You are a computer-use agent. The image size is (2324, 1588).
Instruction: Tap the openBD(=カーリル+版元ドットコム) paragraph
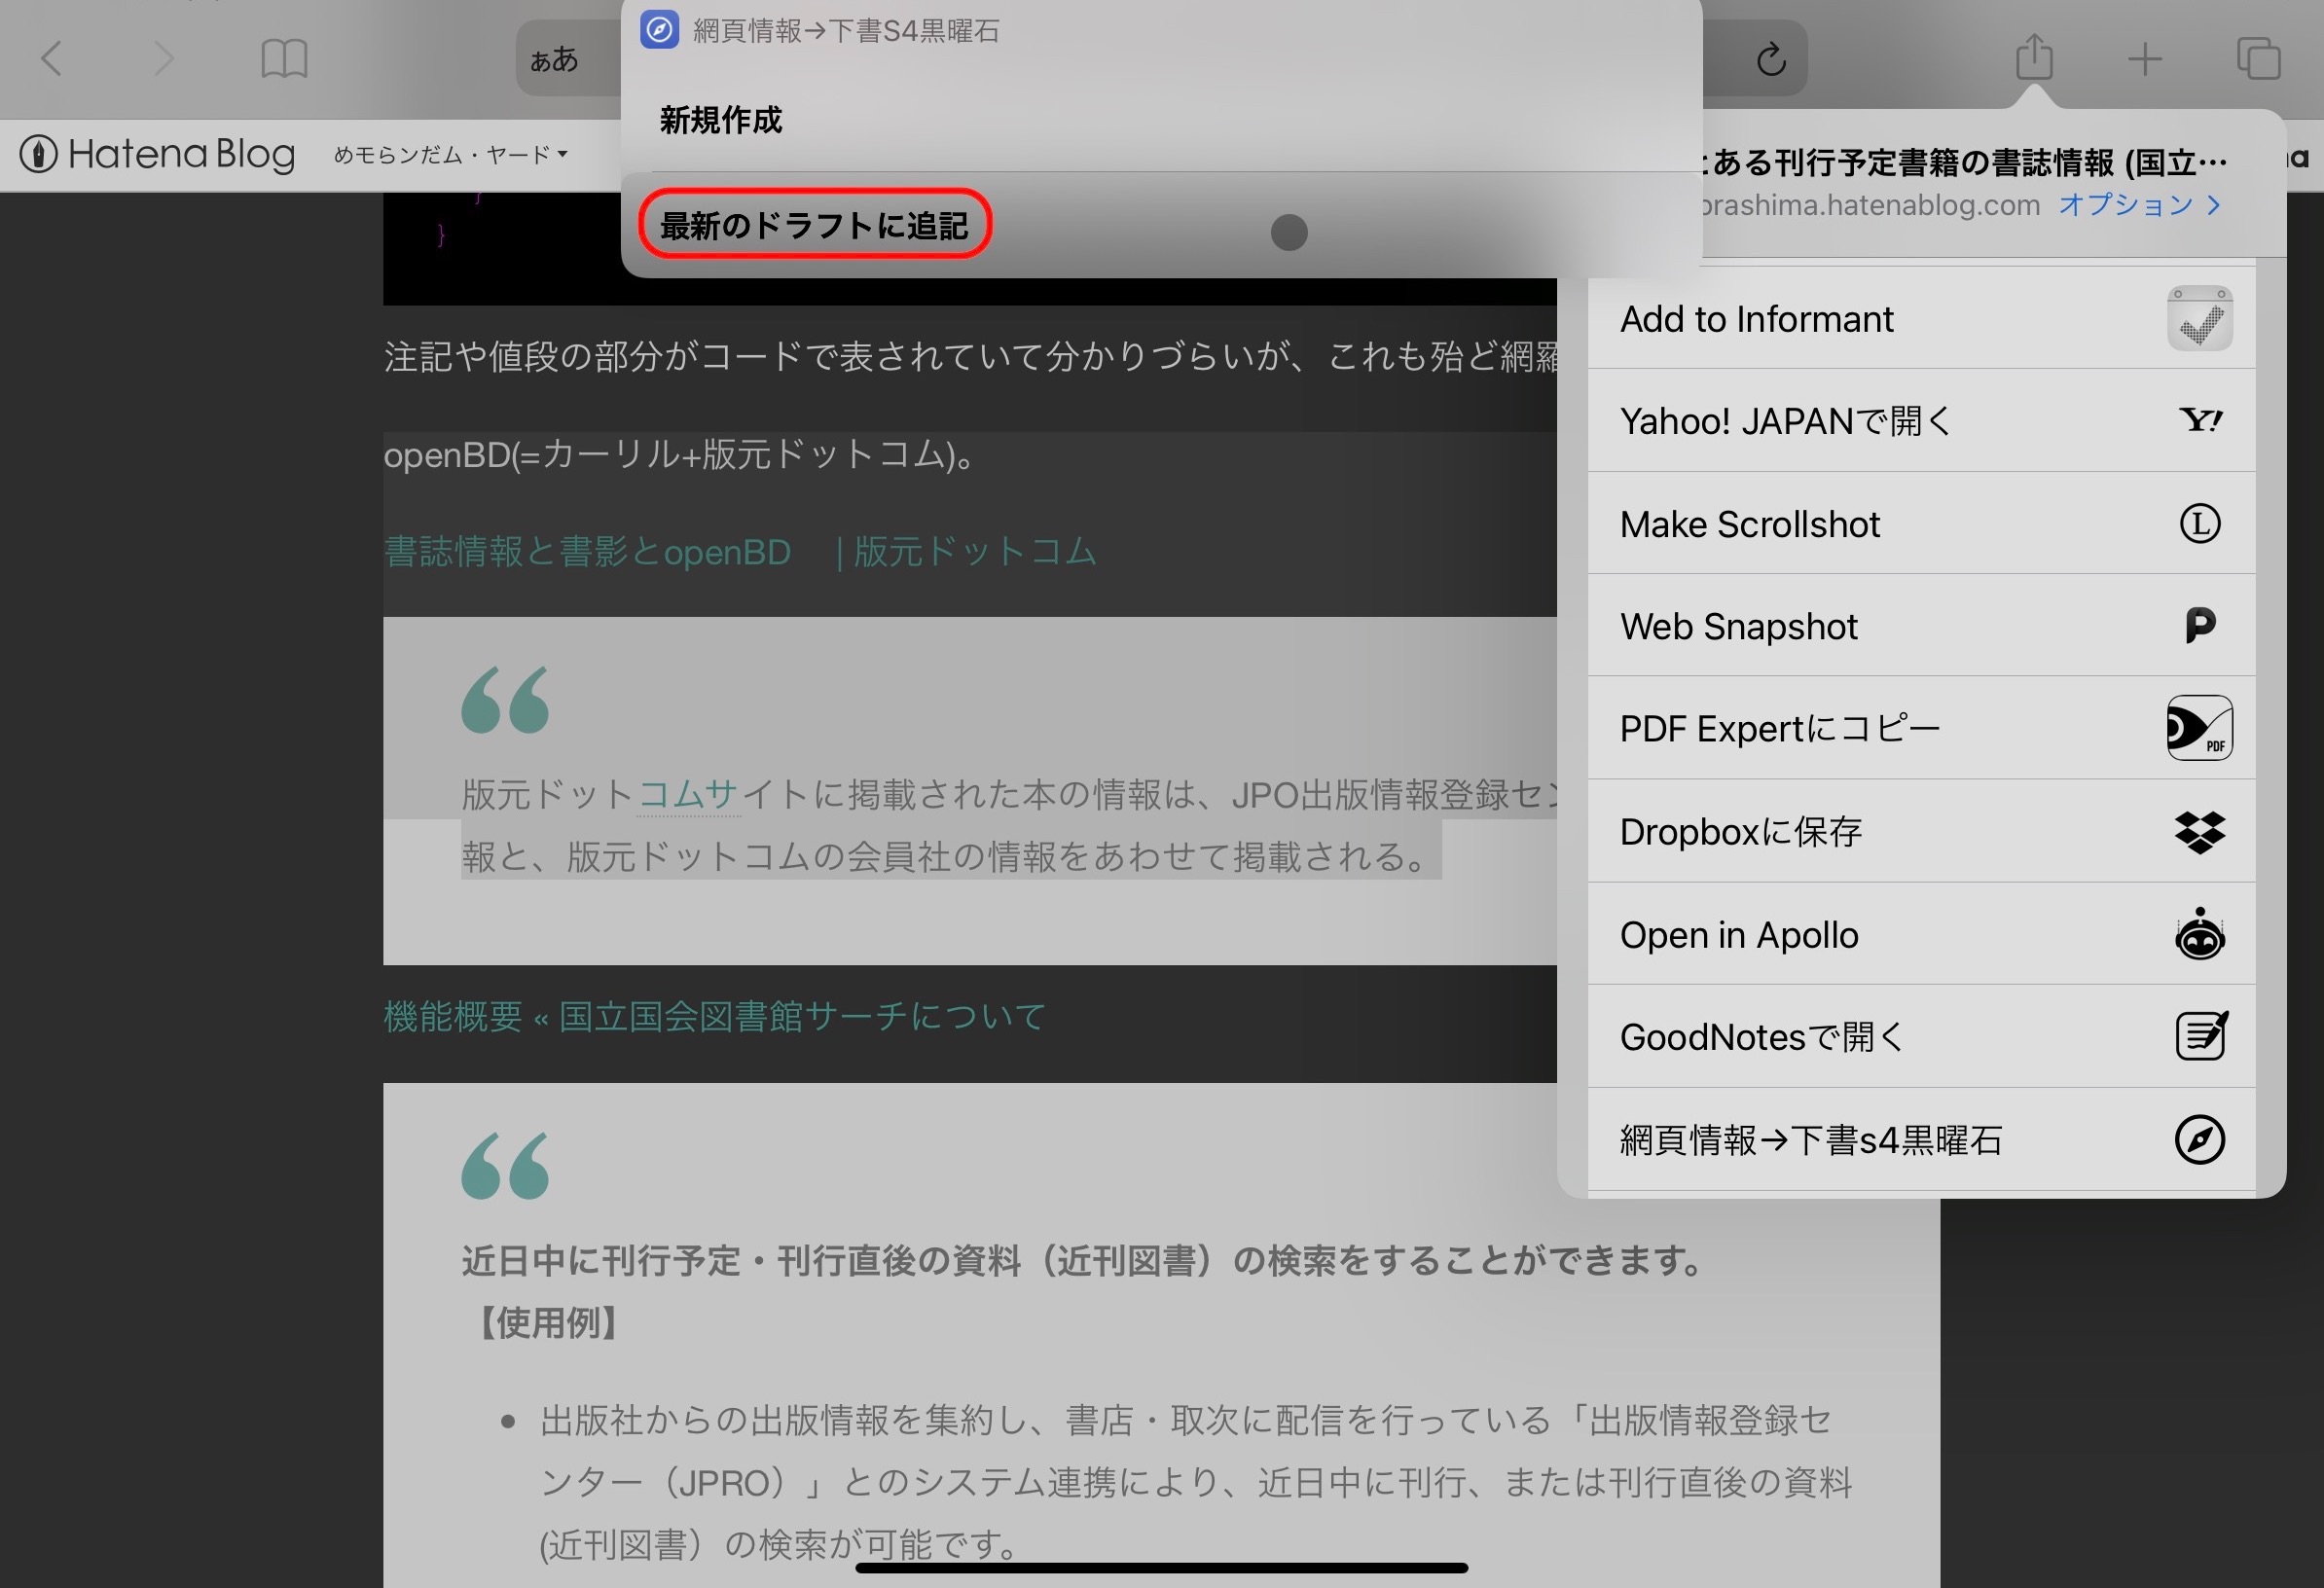tap(680, 455)
